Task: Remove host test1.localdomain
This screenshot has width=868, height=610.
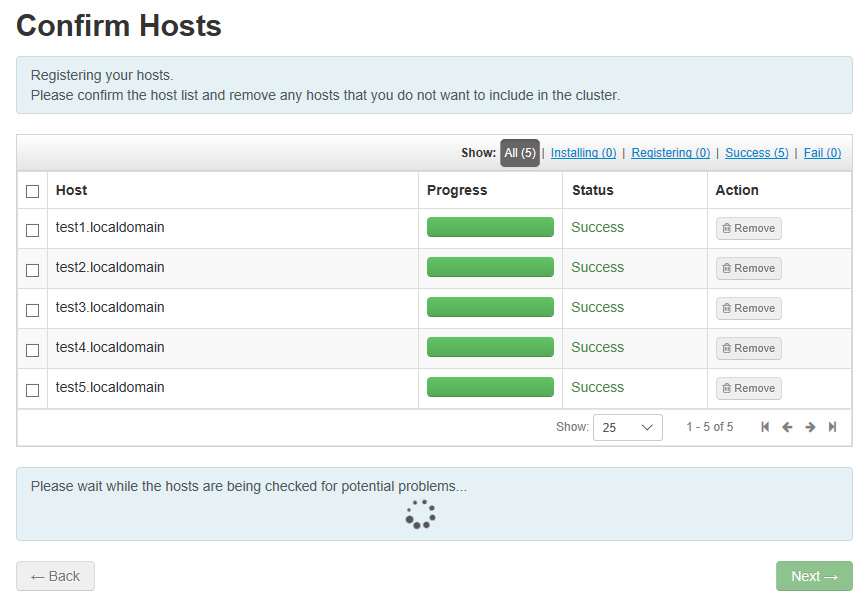Action: [748, 228]
